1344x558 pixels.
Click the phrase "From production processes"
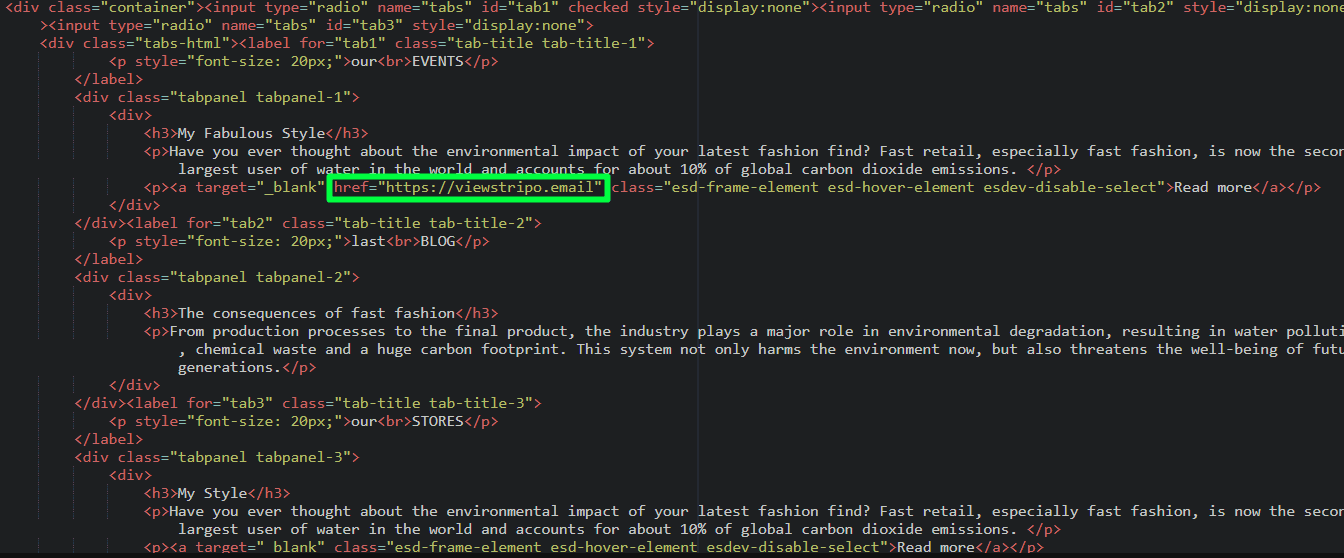pyautogui.click(x=277, y=331)
